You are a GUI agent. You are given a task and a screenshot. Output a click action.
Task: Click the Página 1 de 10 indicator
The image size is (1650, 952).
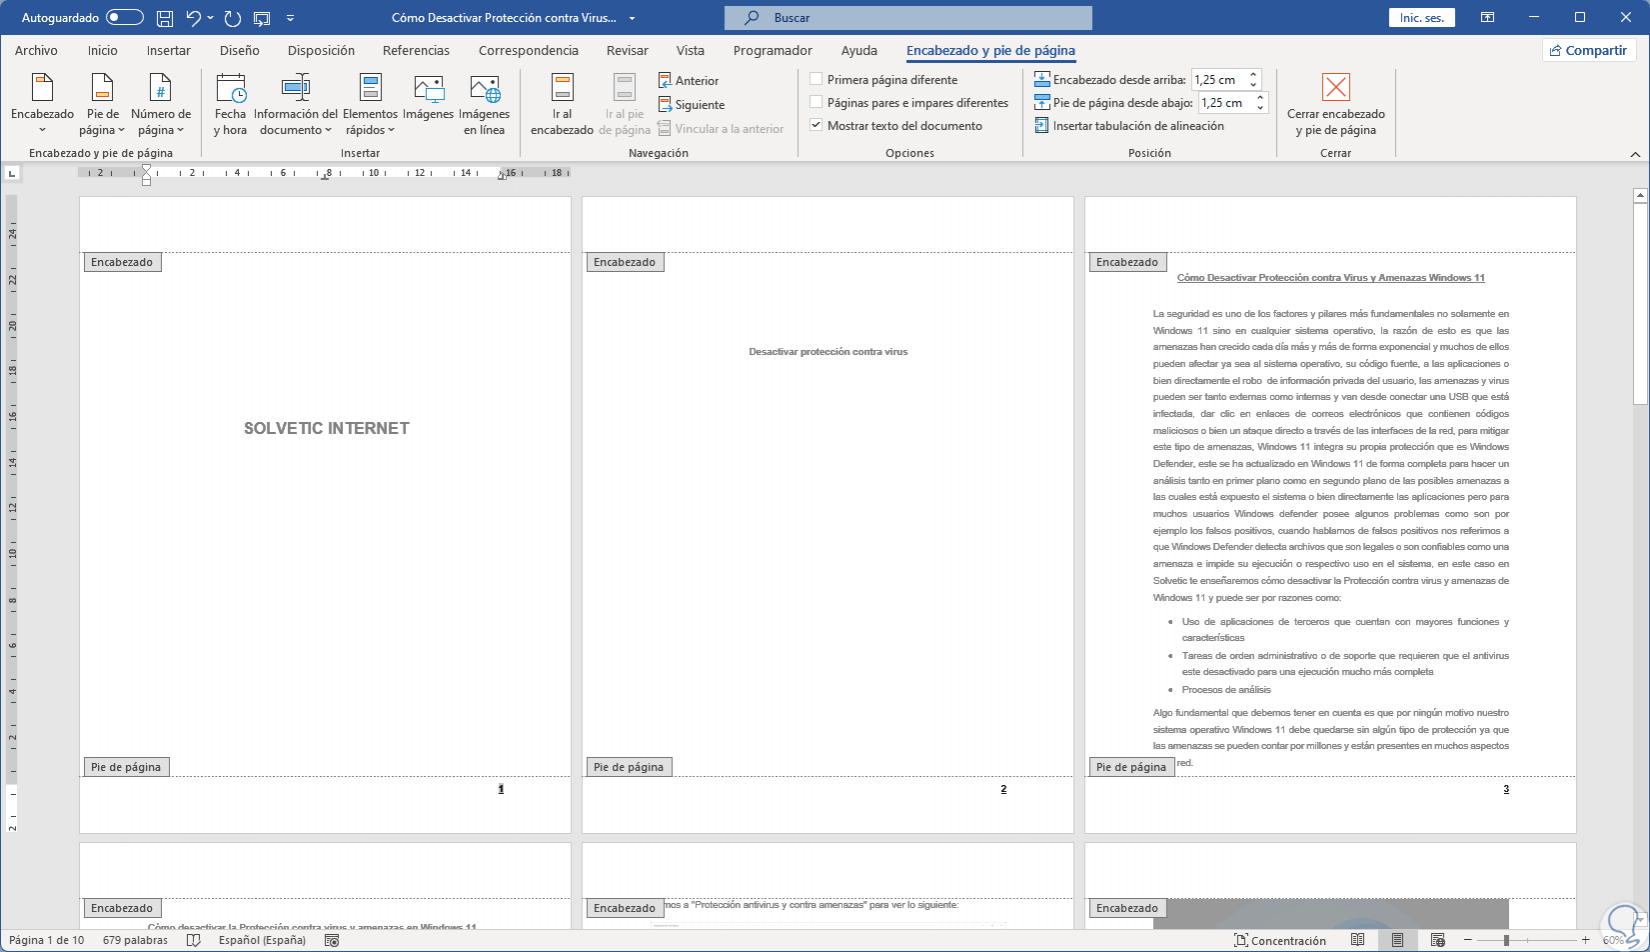[47, 940]
